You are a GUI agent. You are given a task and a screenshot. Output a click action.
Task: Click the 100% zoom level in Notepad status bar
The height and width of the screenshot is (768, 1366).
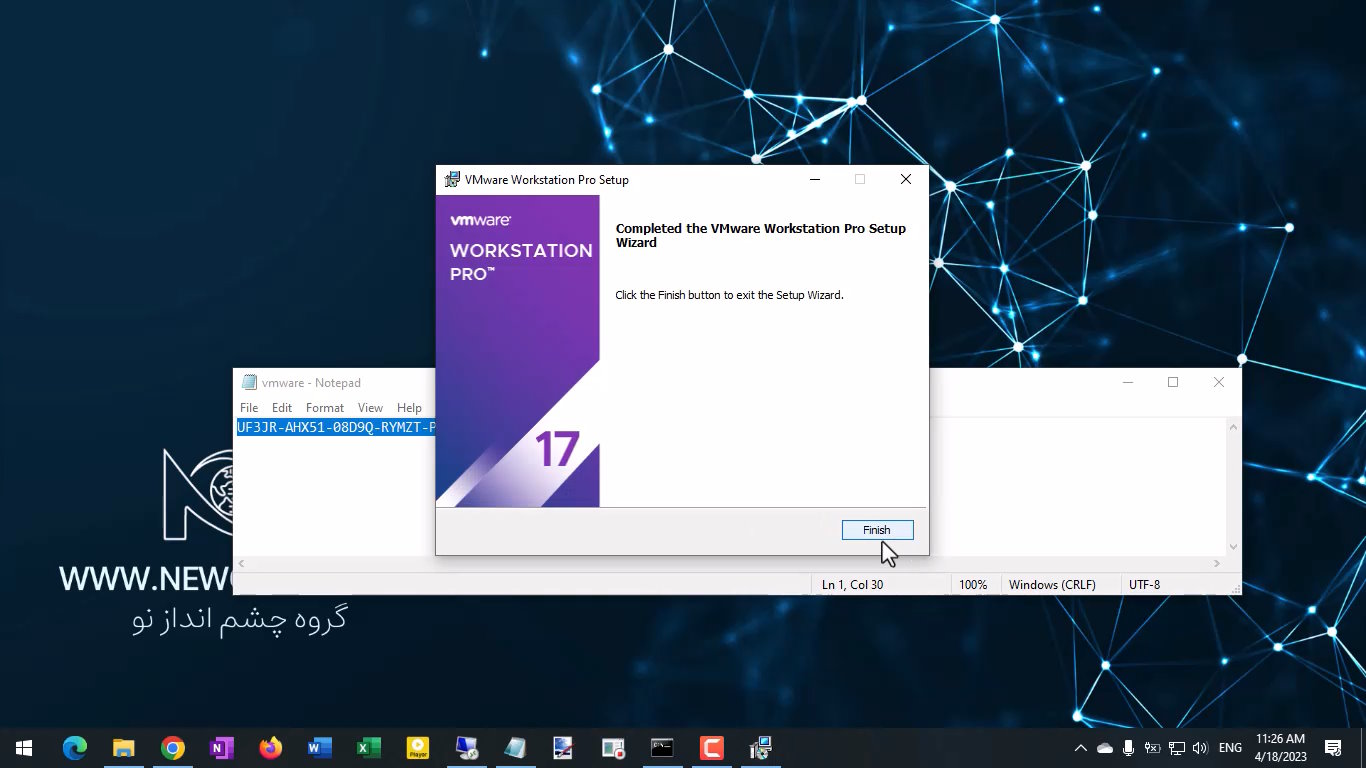pos(973,585)
